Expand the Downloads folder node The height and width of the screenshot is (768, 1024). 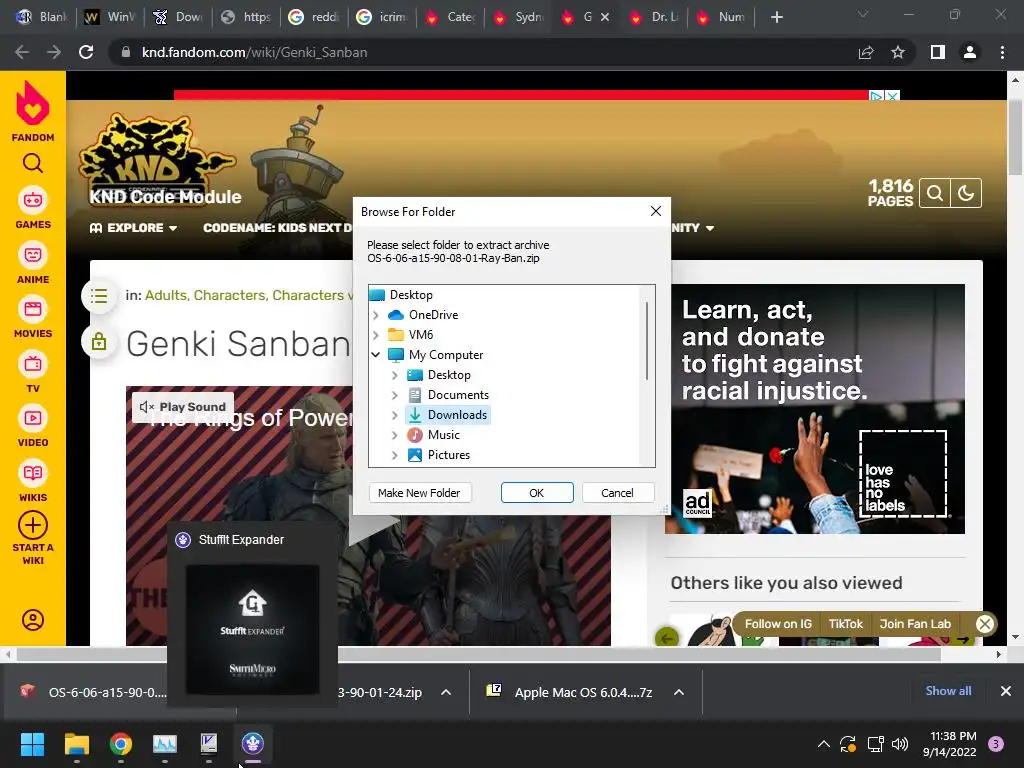coord(394,415)
